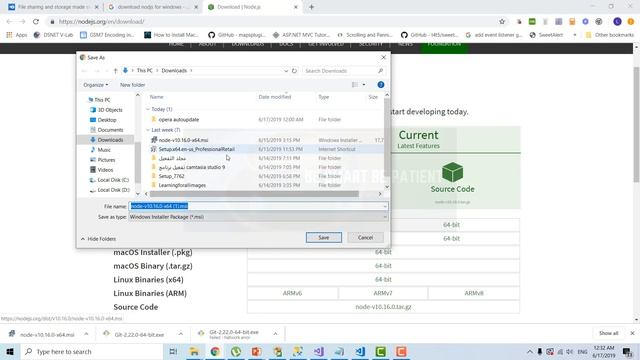Click Downloads in the breadcrumb path
This screenshot has width=640, height=360.
click(174, 71)
